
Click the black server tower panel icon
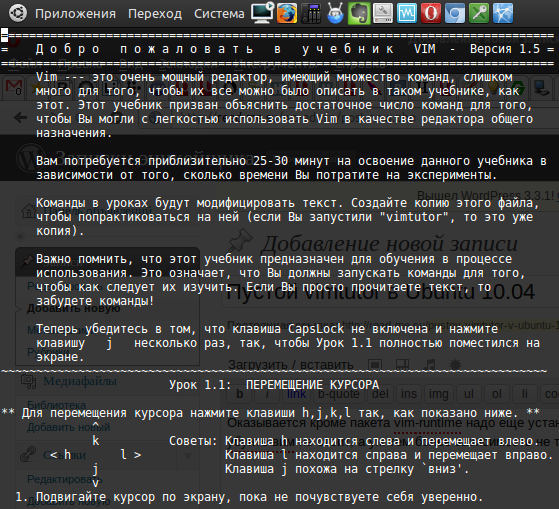[311, 13]
